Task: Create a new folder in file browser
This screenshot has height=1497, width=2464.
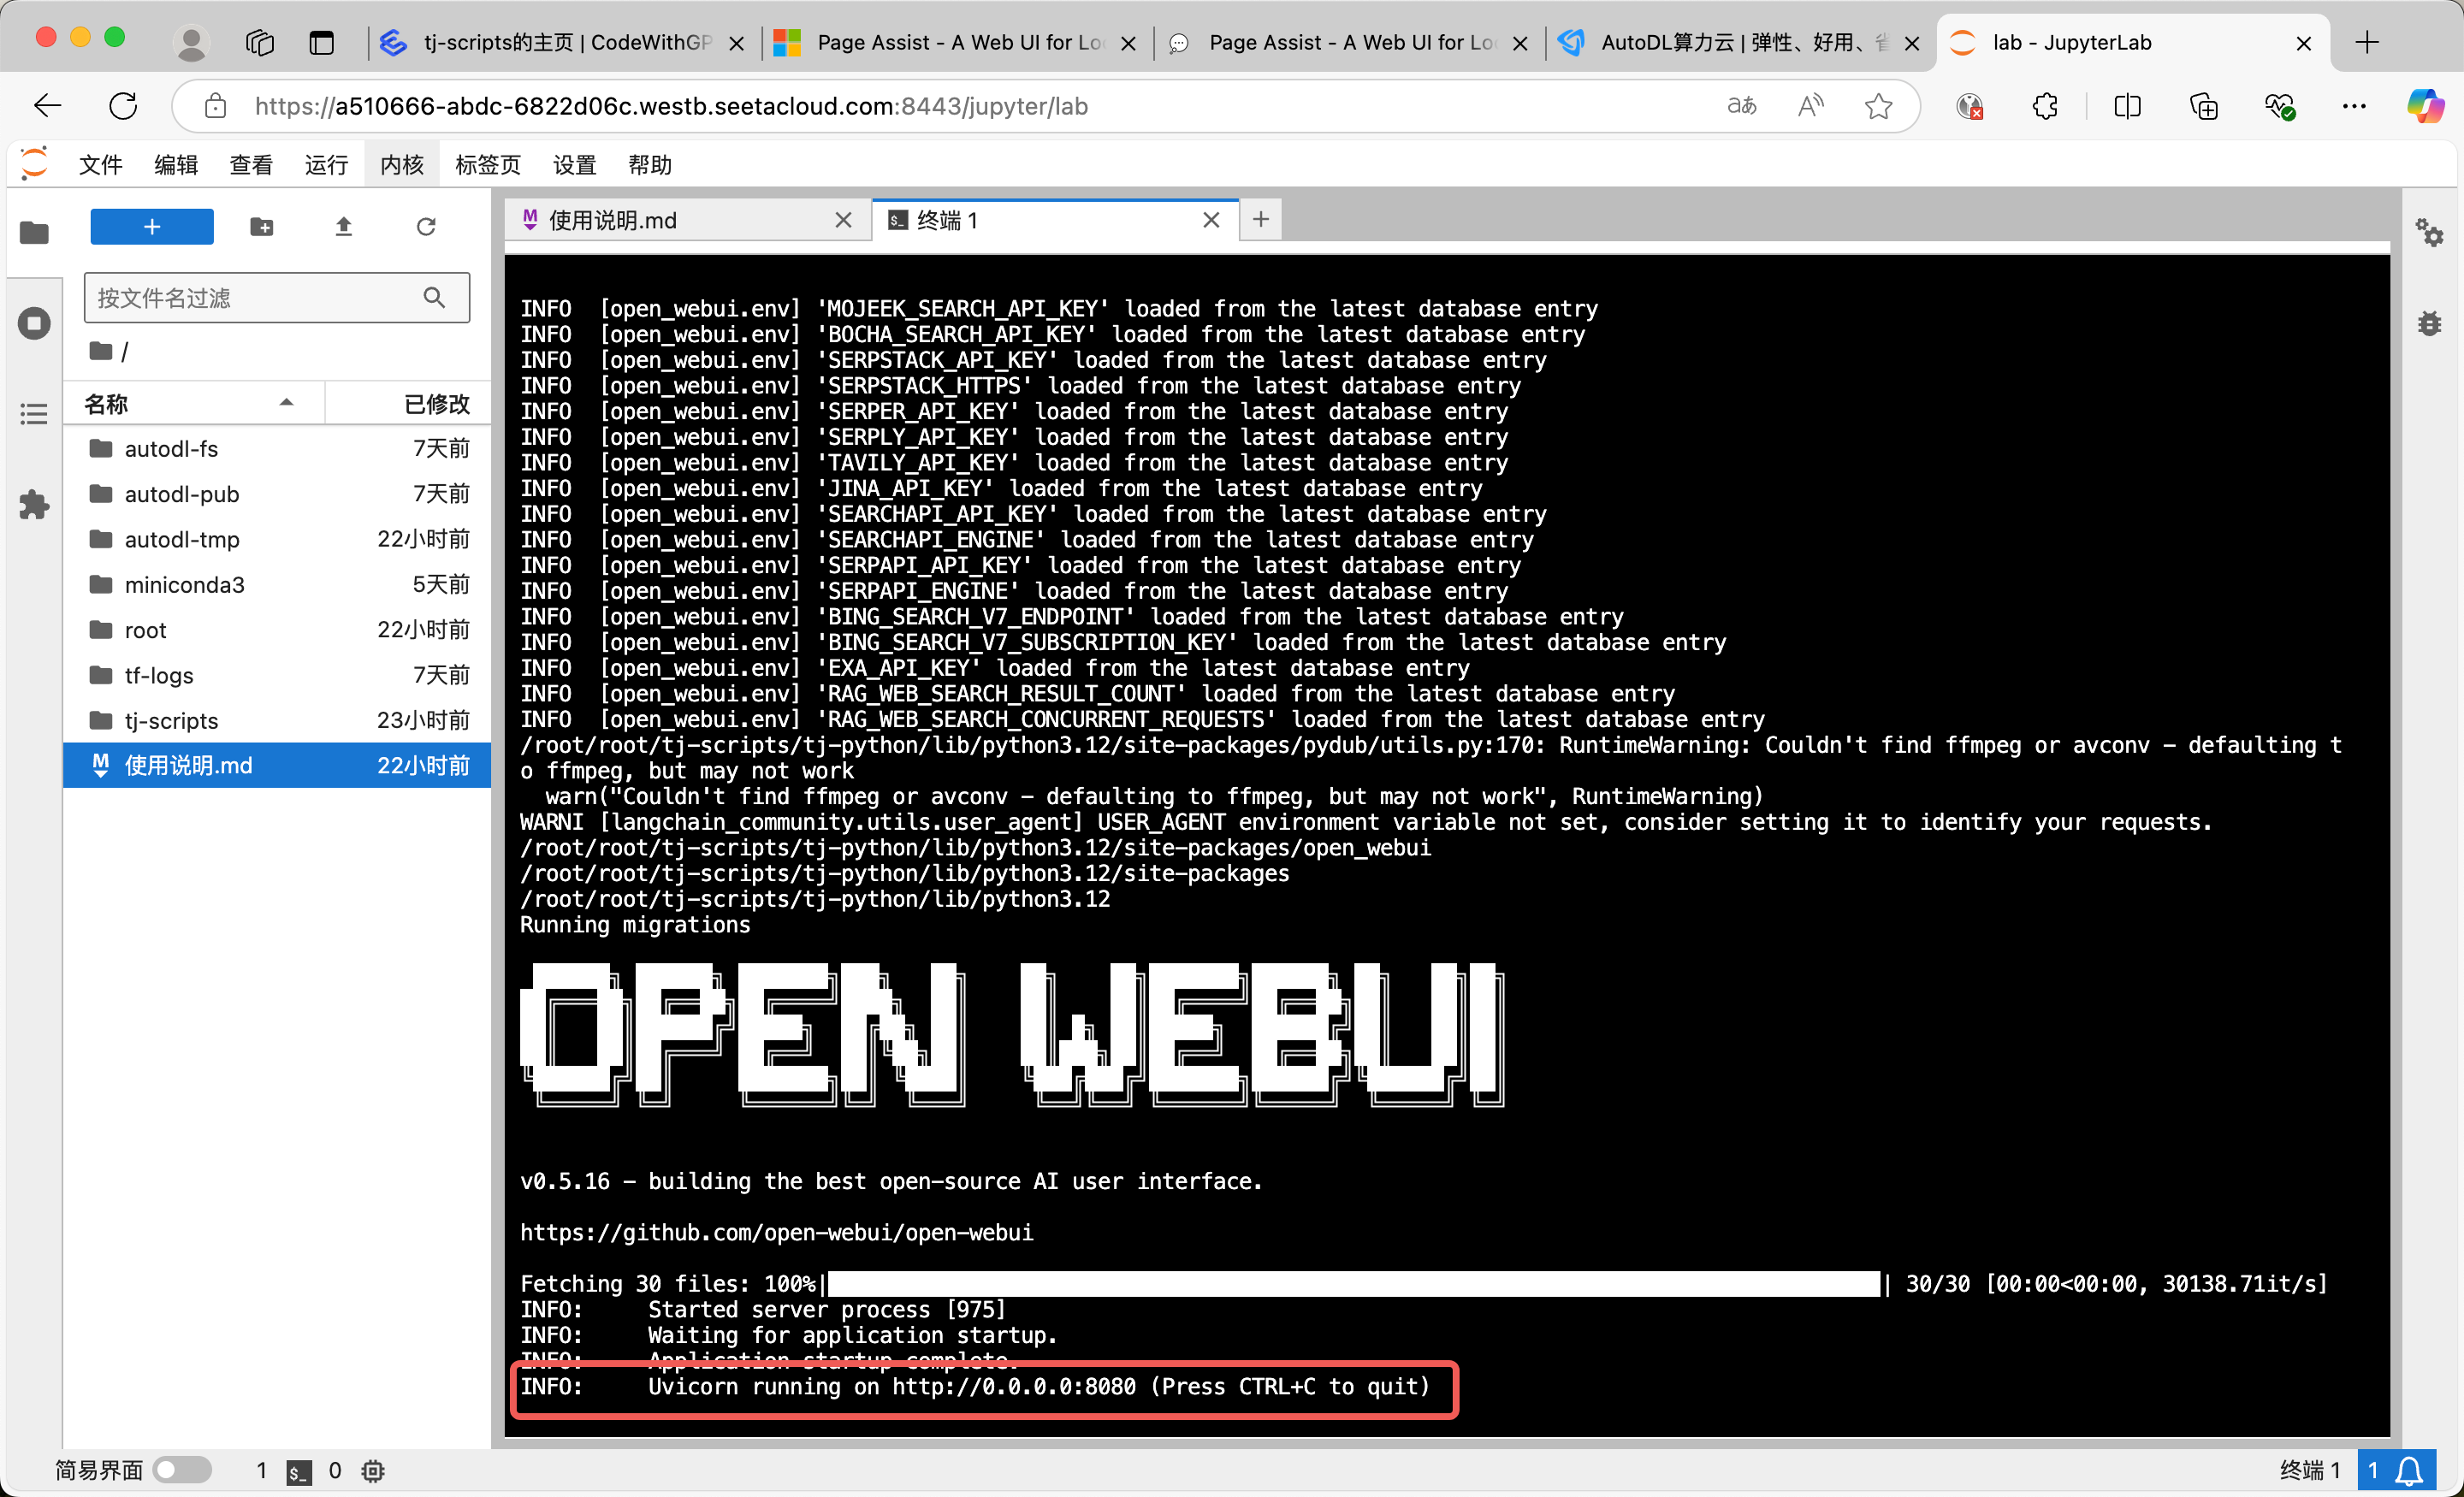Action: pyautogui.click(x=262, y=227)
